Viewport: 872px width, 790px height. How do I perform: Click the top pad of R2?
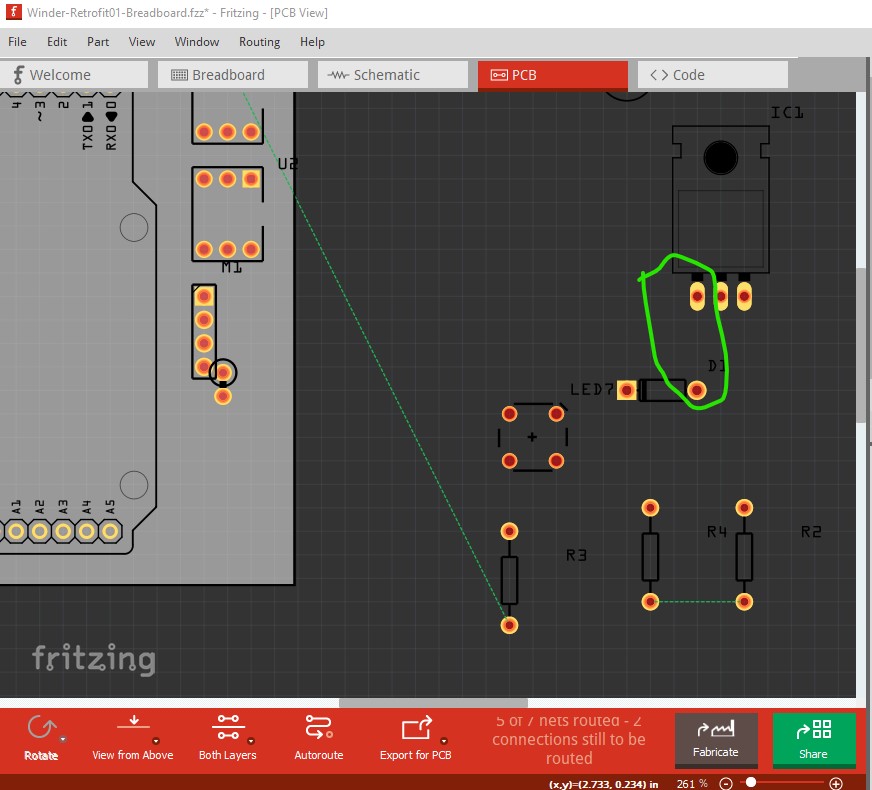pyautogui.click(x=744, y=508)
